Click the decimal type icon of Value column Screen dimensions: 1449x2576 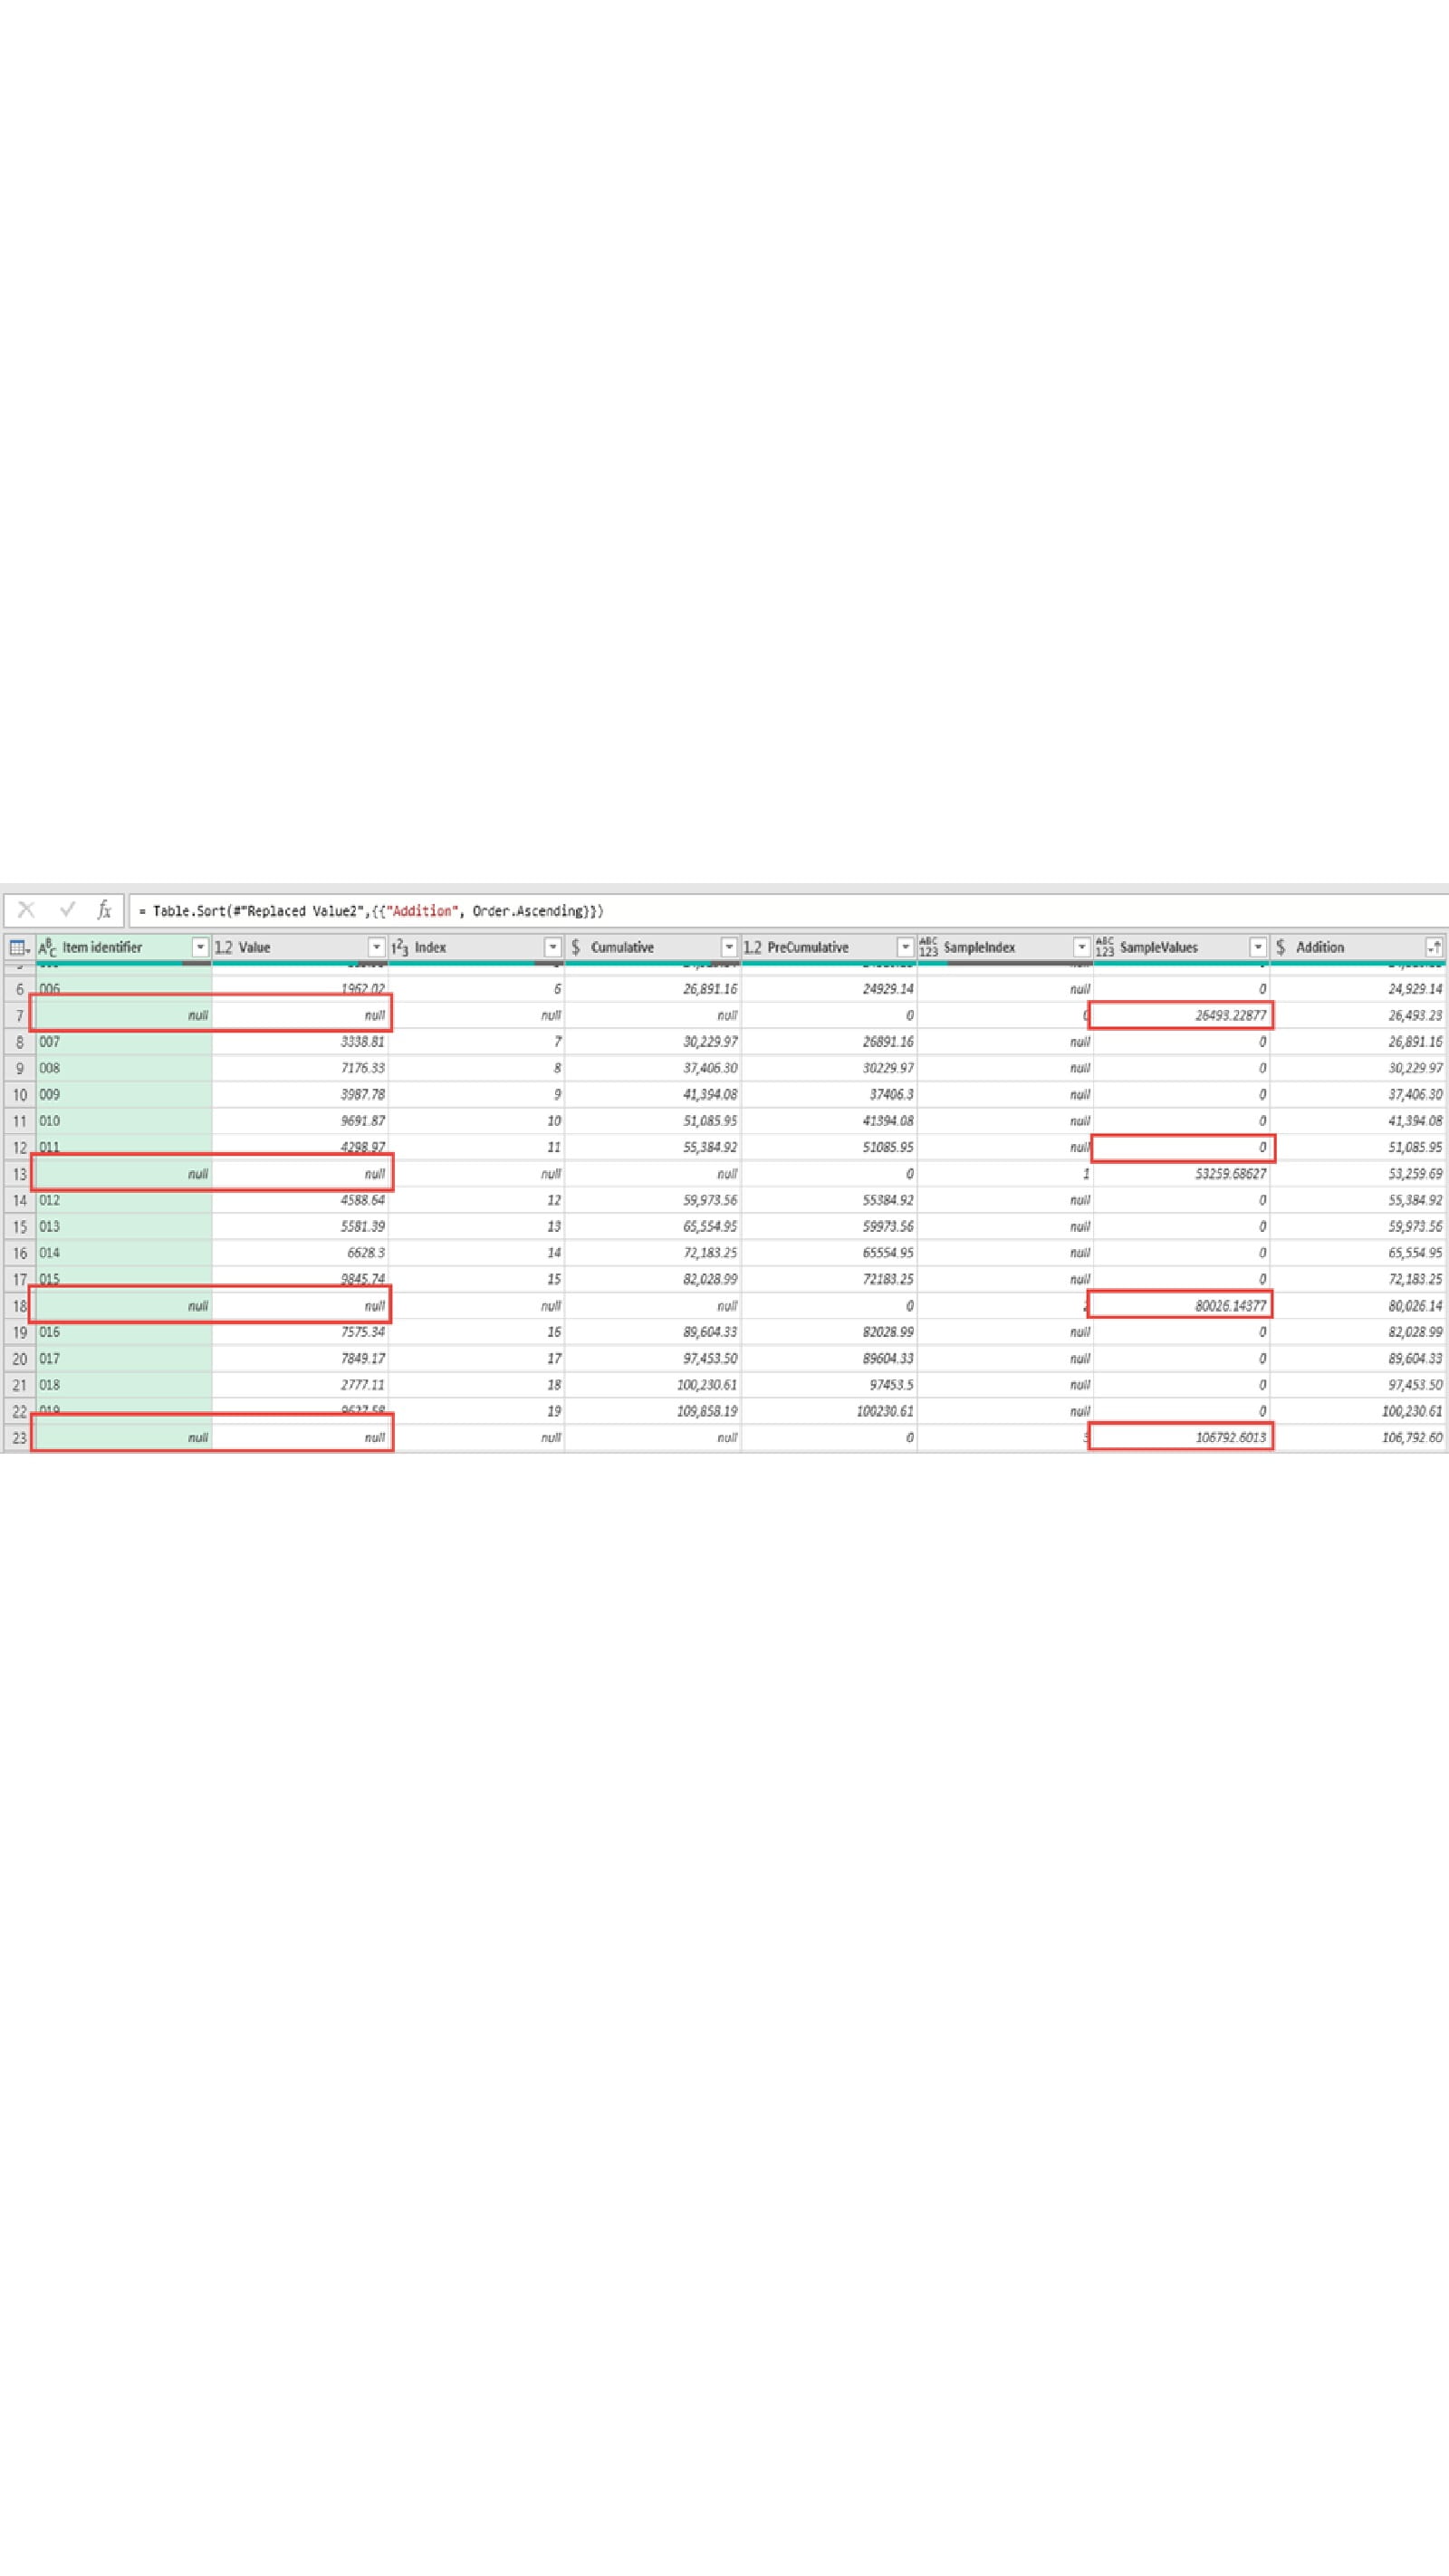tap(223, 947)
